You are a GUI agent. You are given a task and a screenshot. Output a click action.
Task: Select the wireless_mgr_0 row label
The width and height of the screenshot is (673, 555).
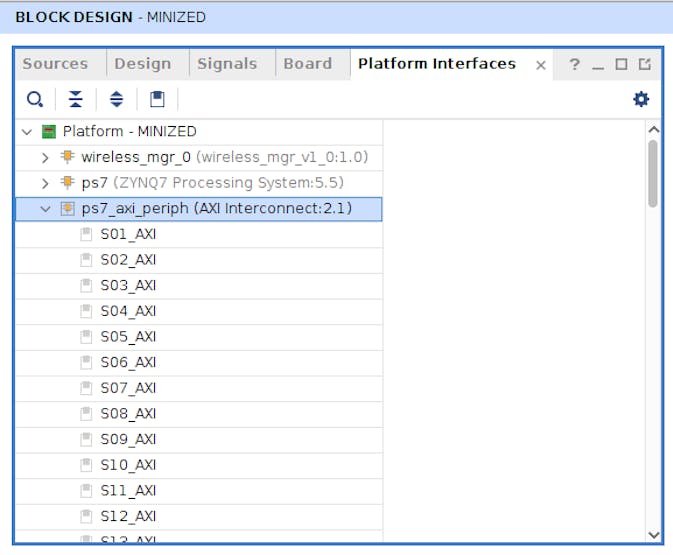point(224,157)
